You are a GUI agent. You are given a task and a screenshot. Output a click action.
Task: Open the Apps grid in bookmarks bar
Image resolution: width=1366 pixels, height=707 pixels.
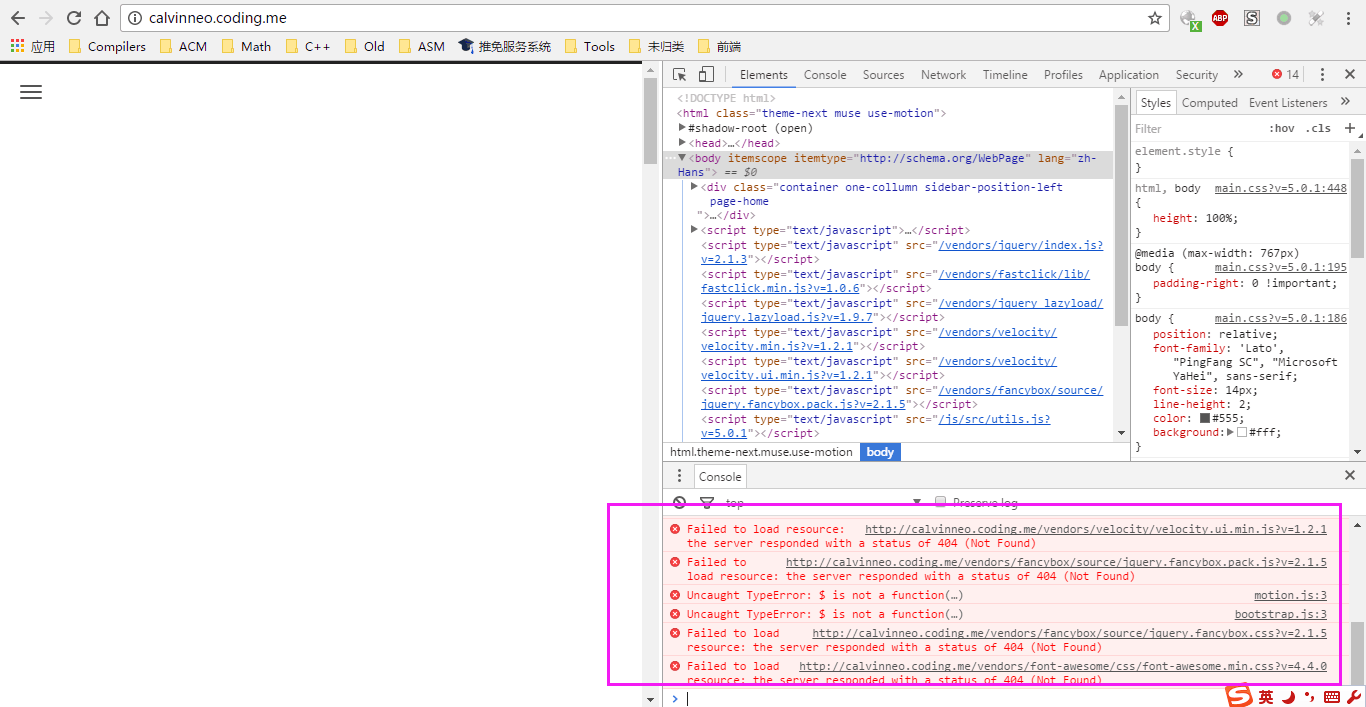[33, 46]
